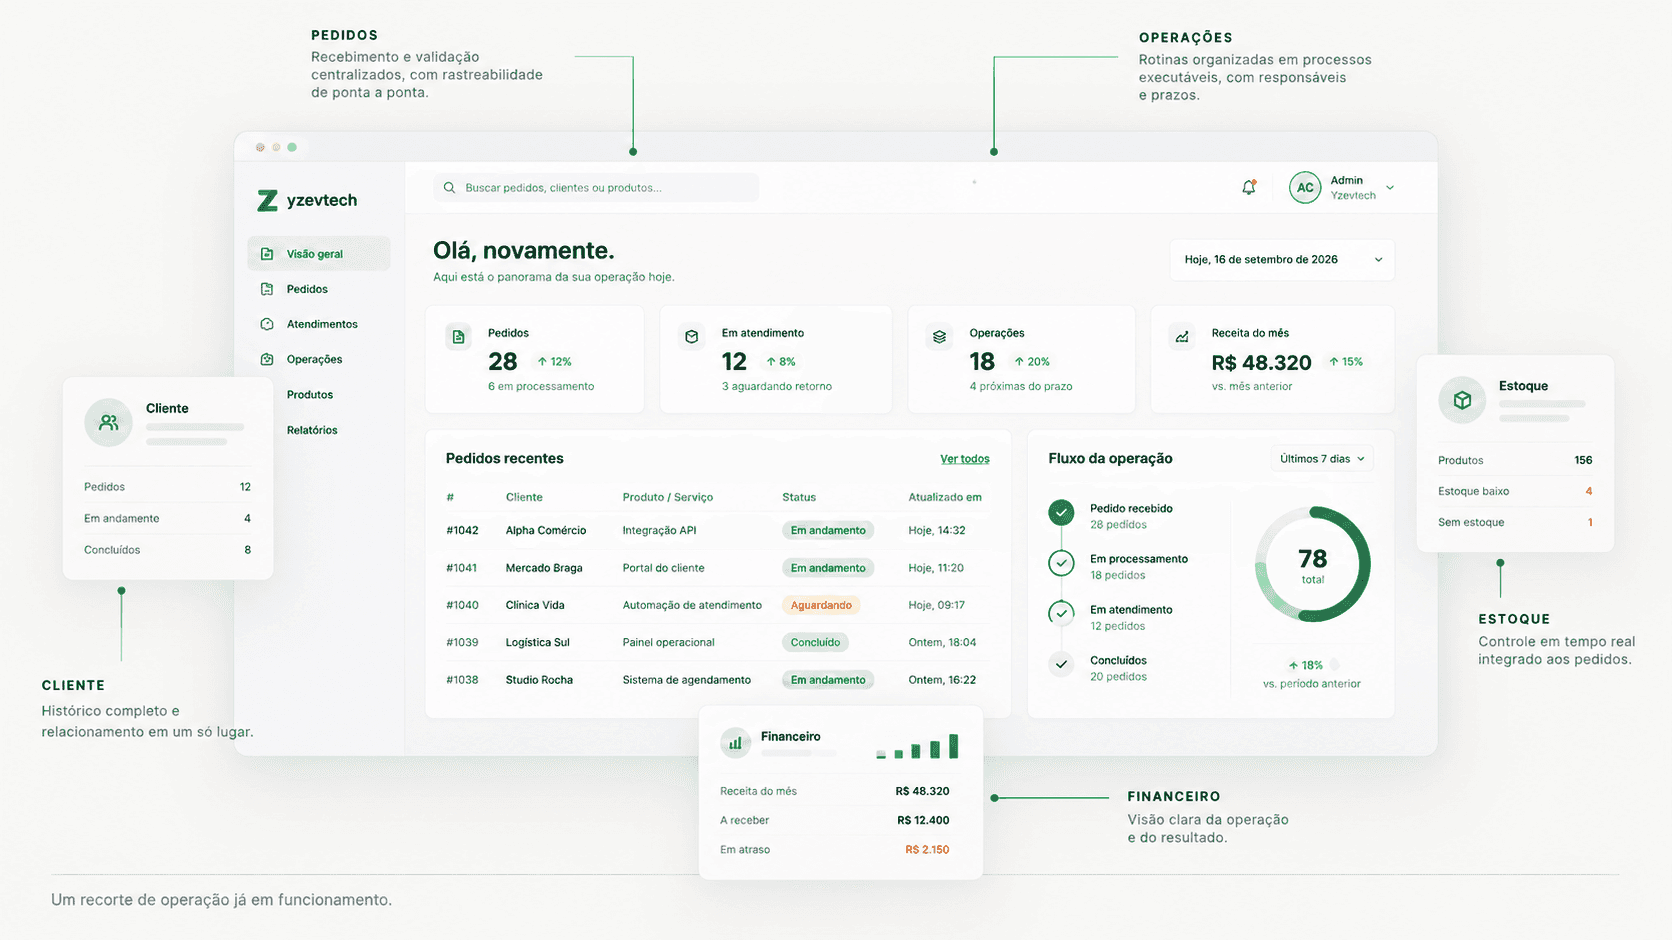Select Visão geral in the sidebar
Image resolution: width=1672 pixels, height=940 pixels.
pyautogui.click(x=319, y=254)
